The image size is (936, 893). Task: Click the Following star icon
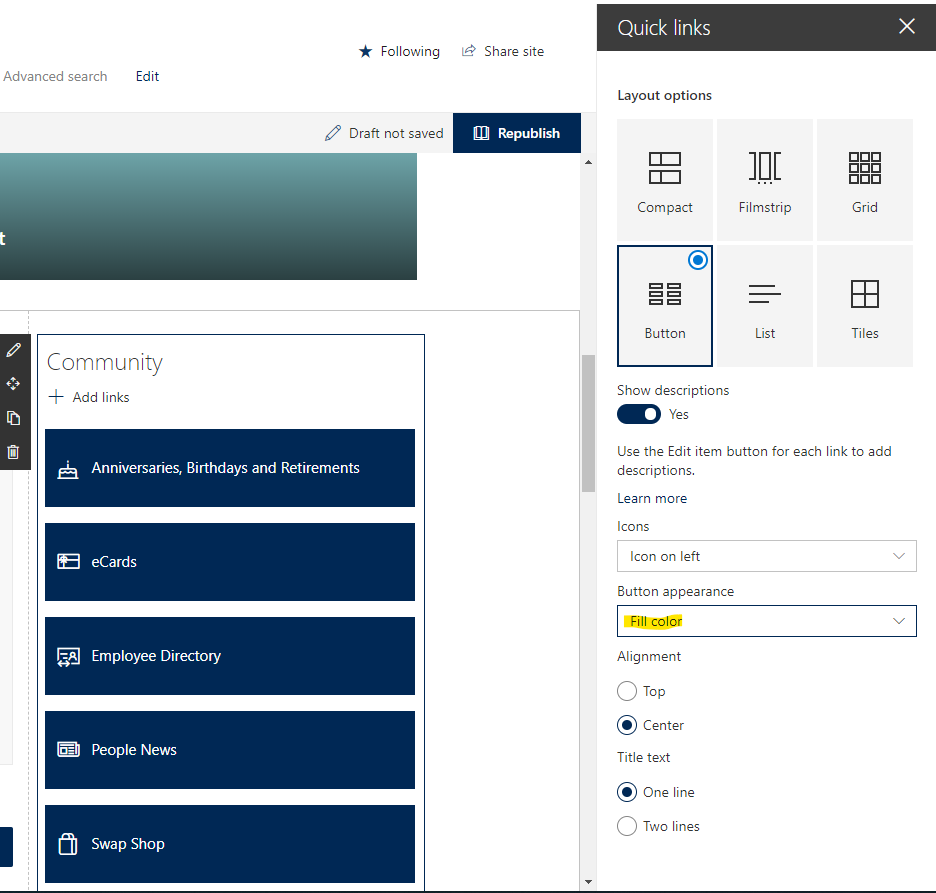pyautogui.click(x=365, y=51)
